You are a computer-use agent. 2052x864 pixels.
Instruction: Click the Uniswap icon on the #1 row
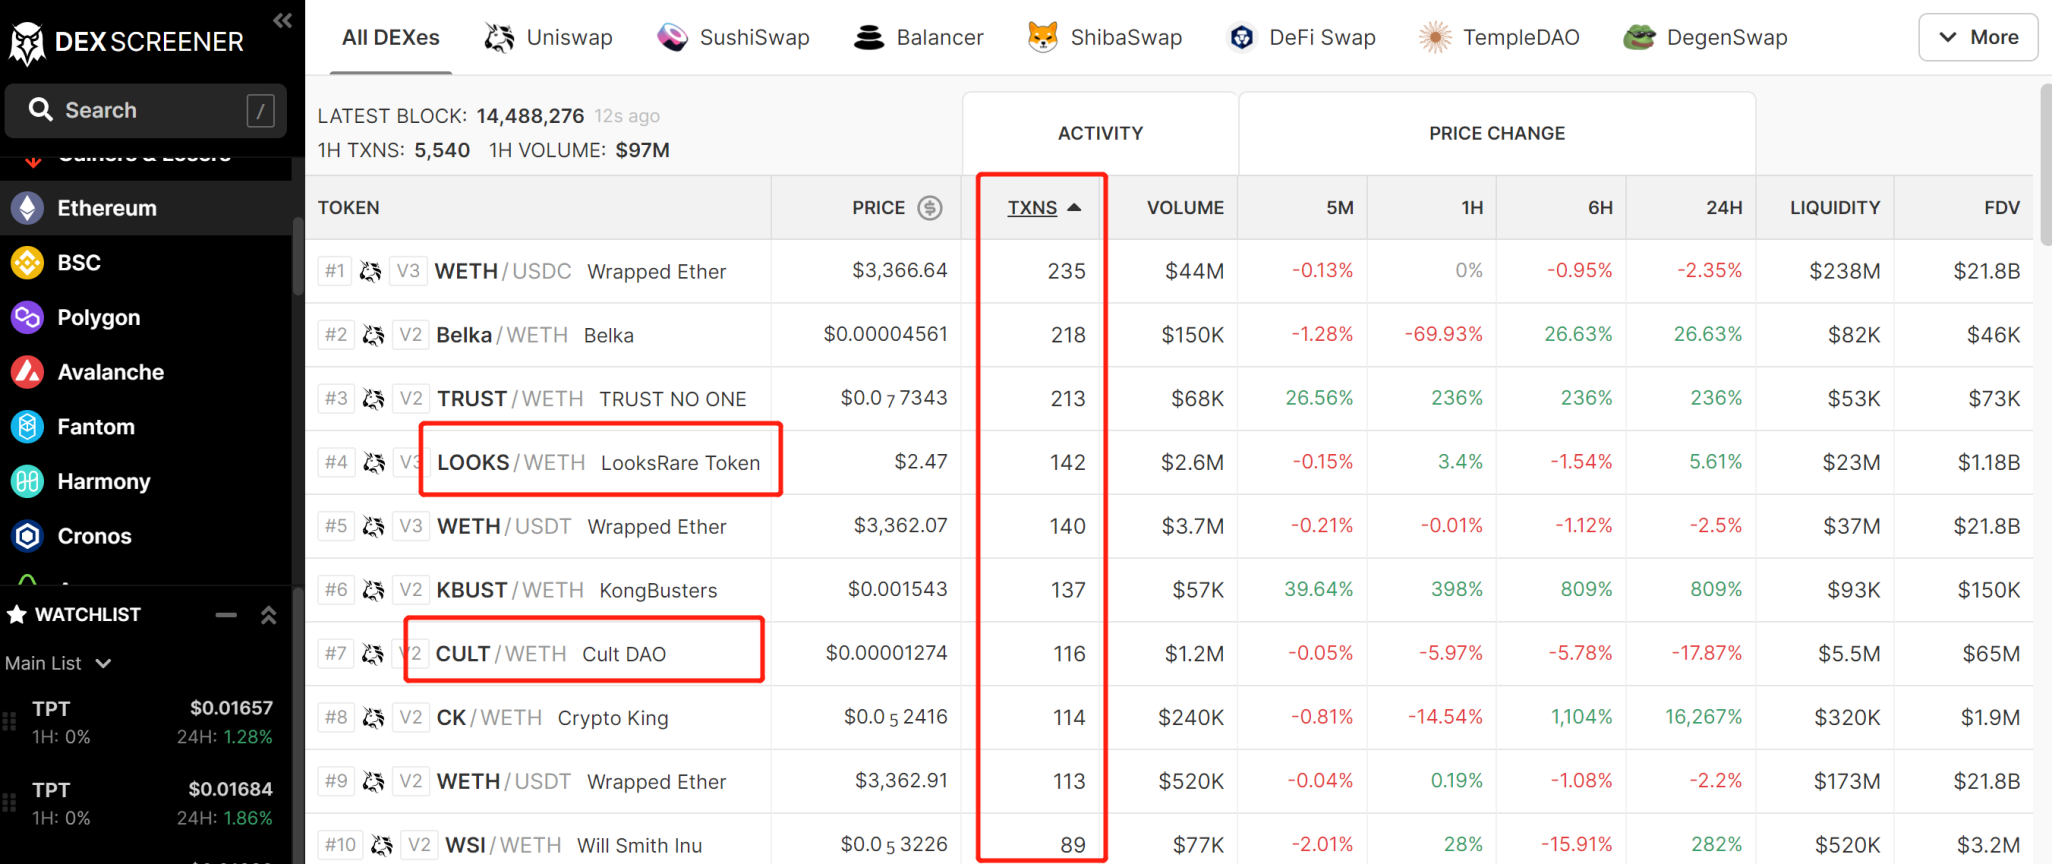click(371, 271)
